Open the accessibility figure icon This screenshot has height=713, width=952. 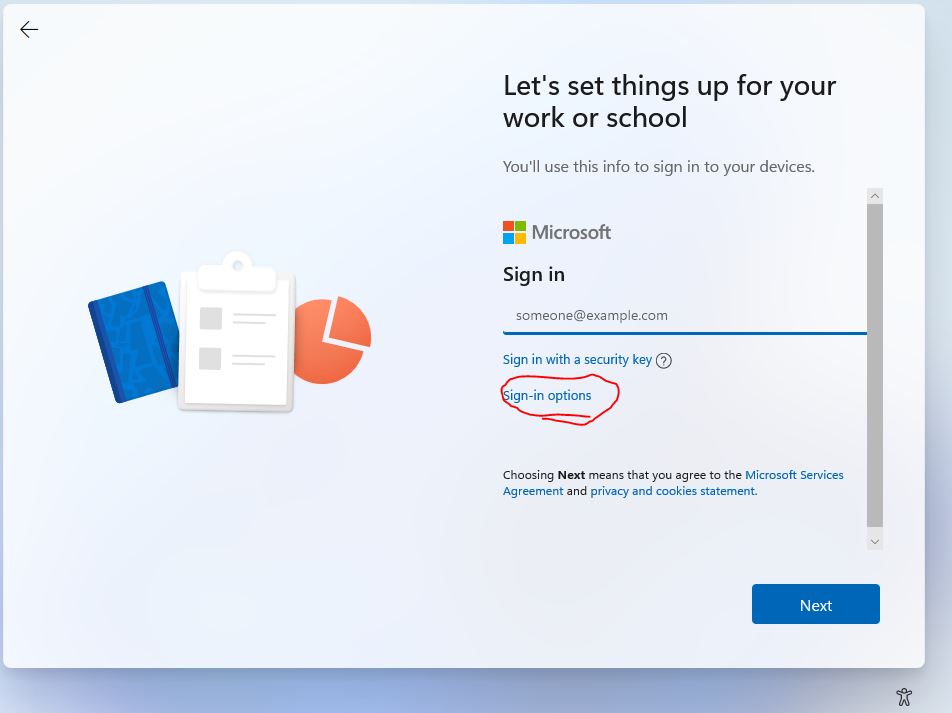(x=904, y=697)
